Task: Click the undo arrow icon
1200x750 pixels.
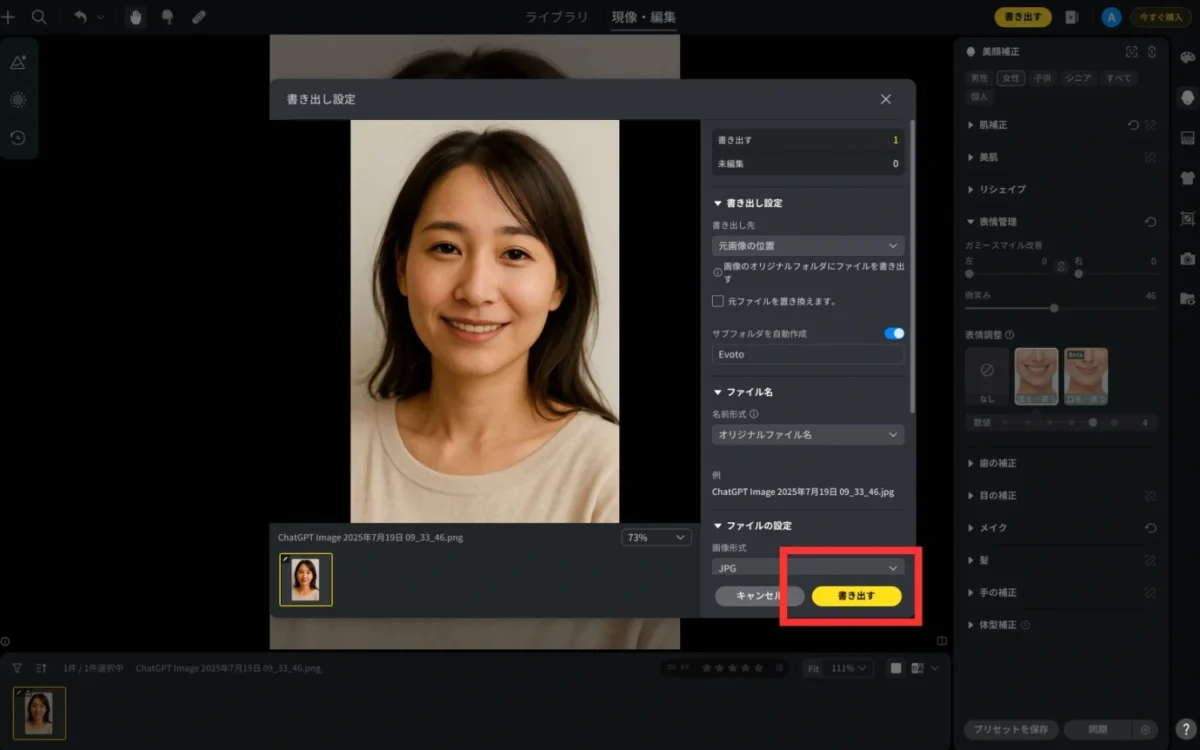Action: [81, 17]
